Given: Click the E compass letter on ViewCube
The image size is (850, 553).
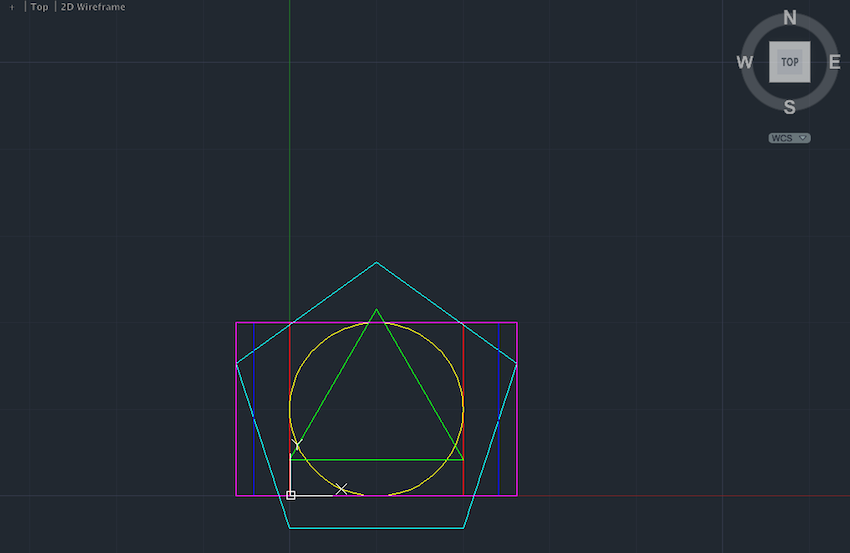Looking at the screenshot, I should pos(835,62).
